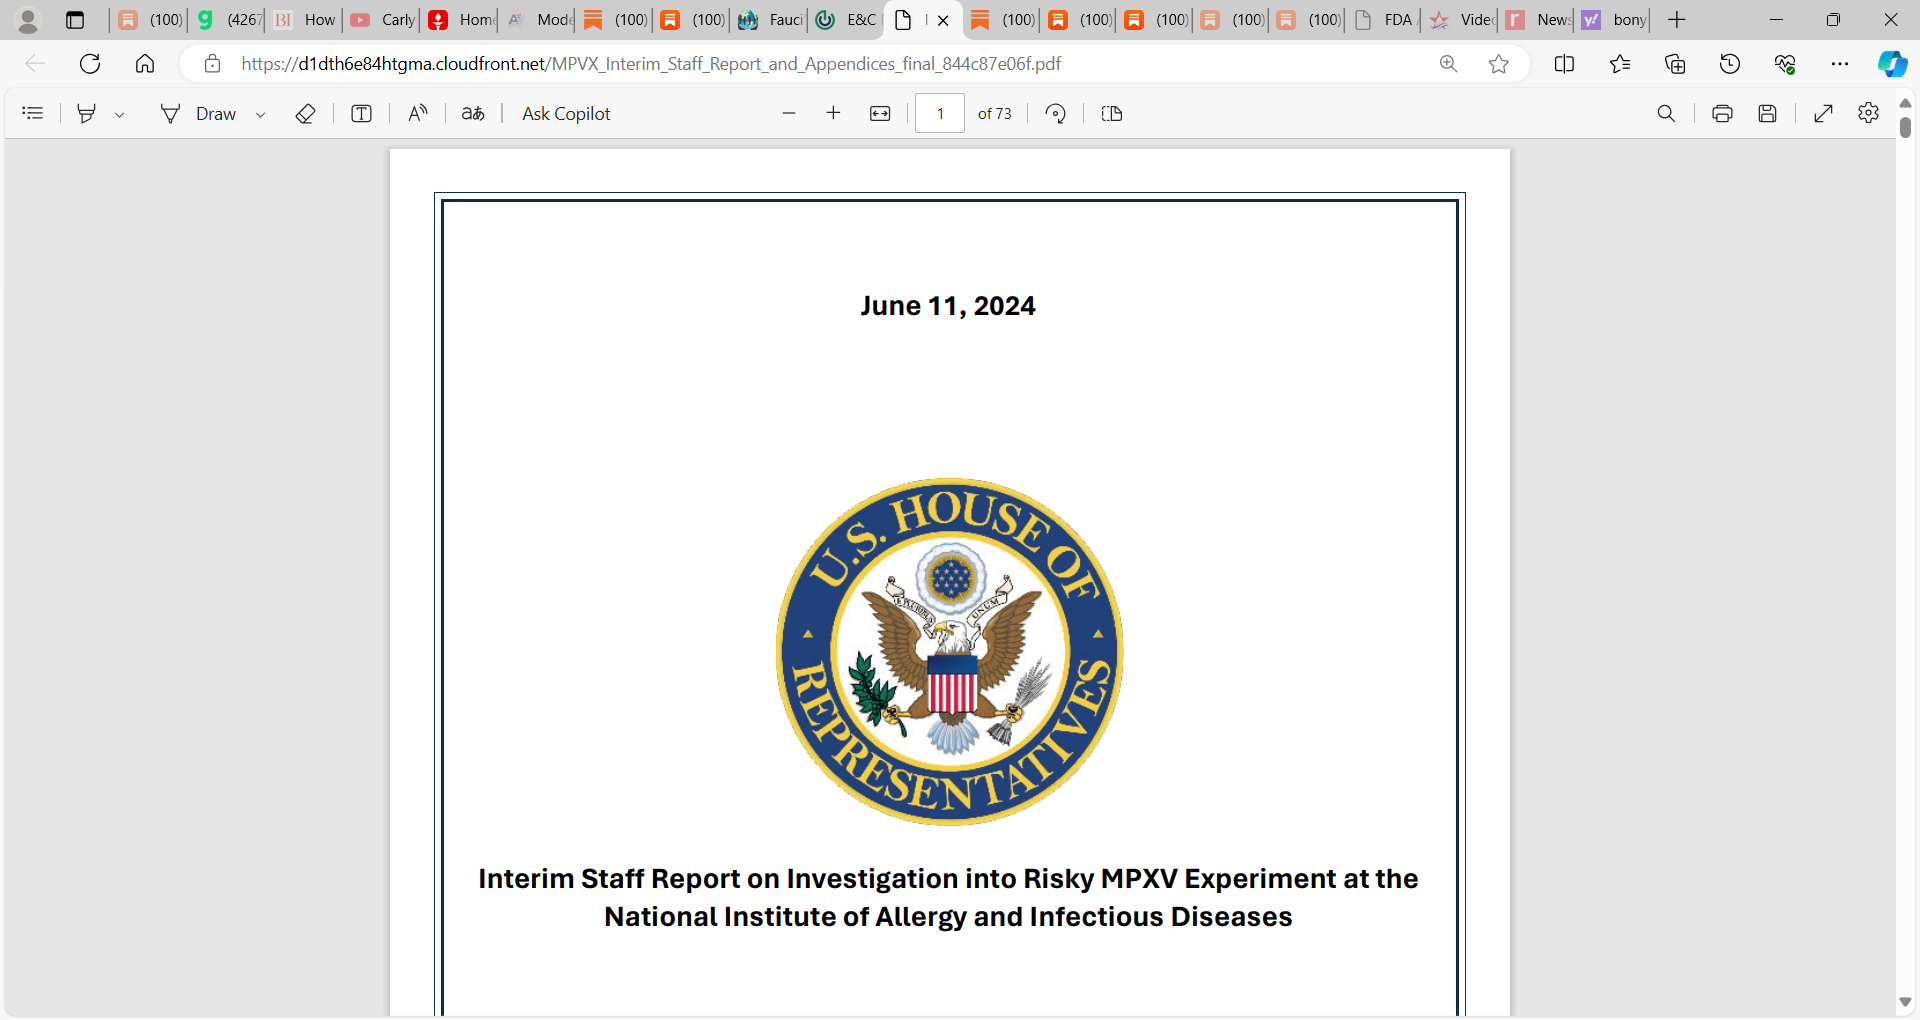1920x1020 pixels.
Task: Open a new tab
Action: coord(1677,20)
